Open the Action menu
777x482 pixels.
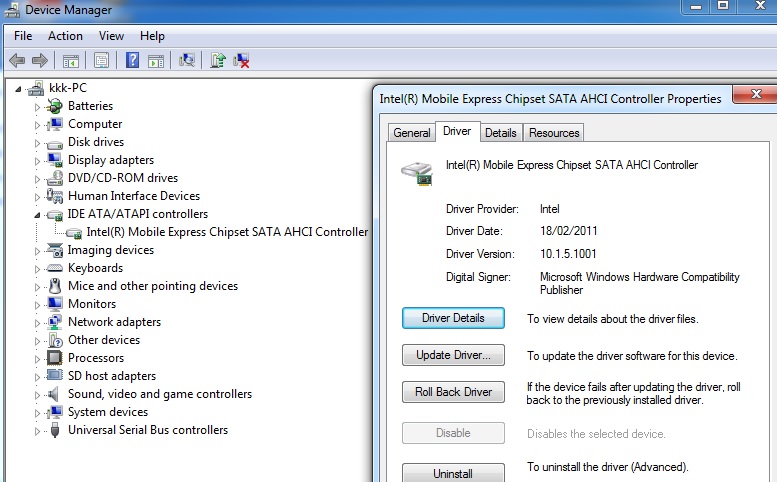click(65, 36)
